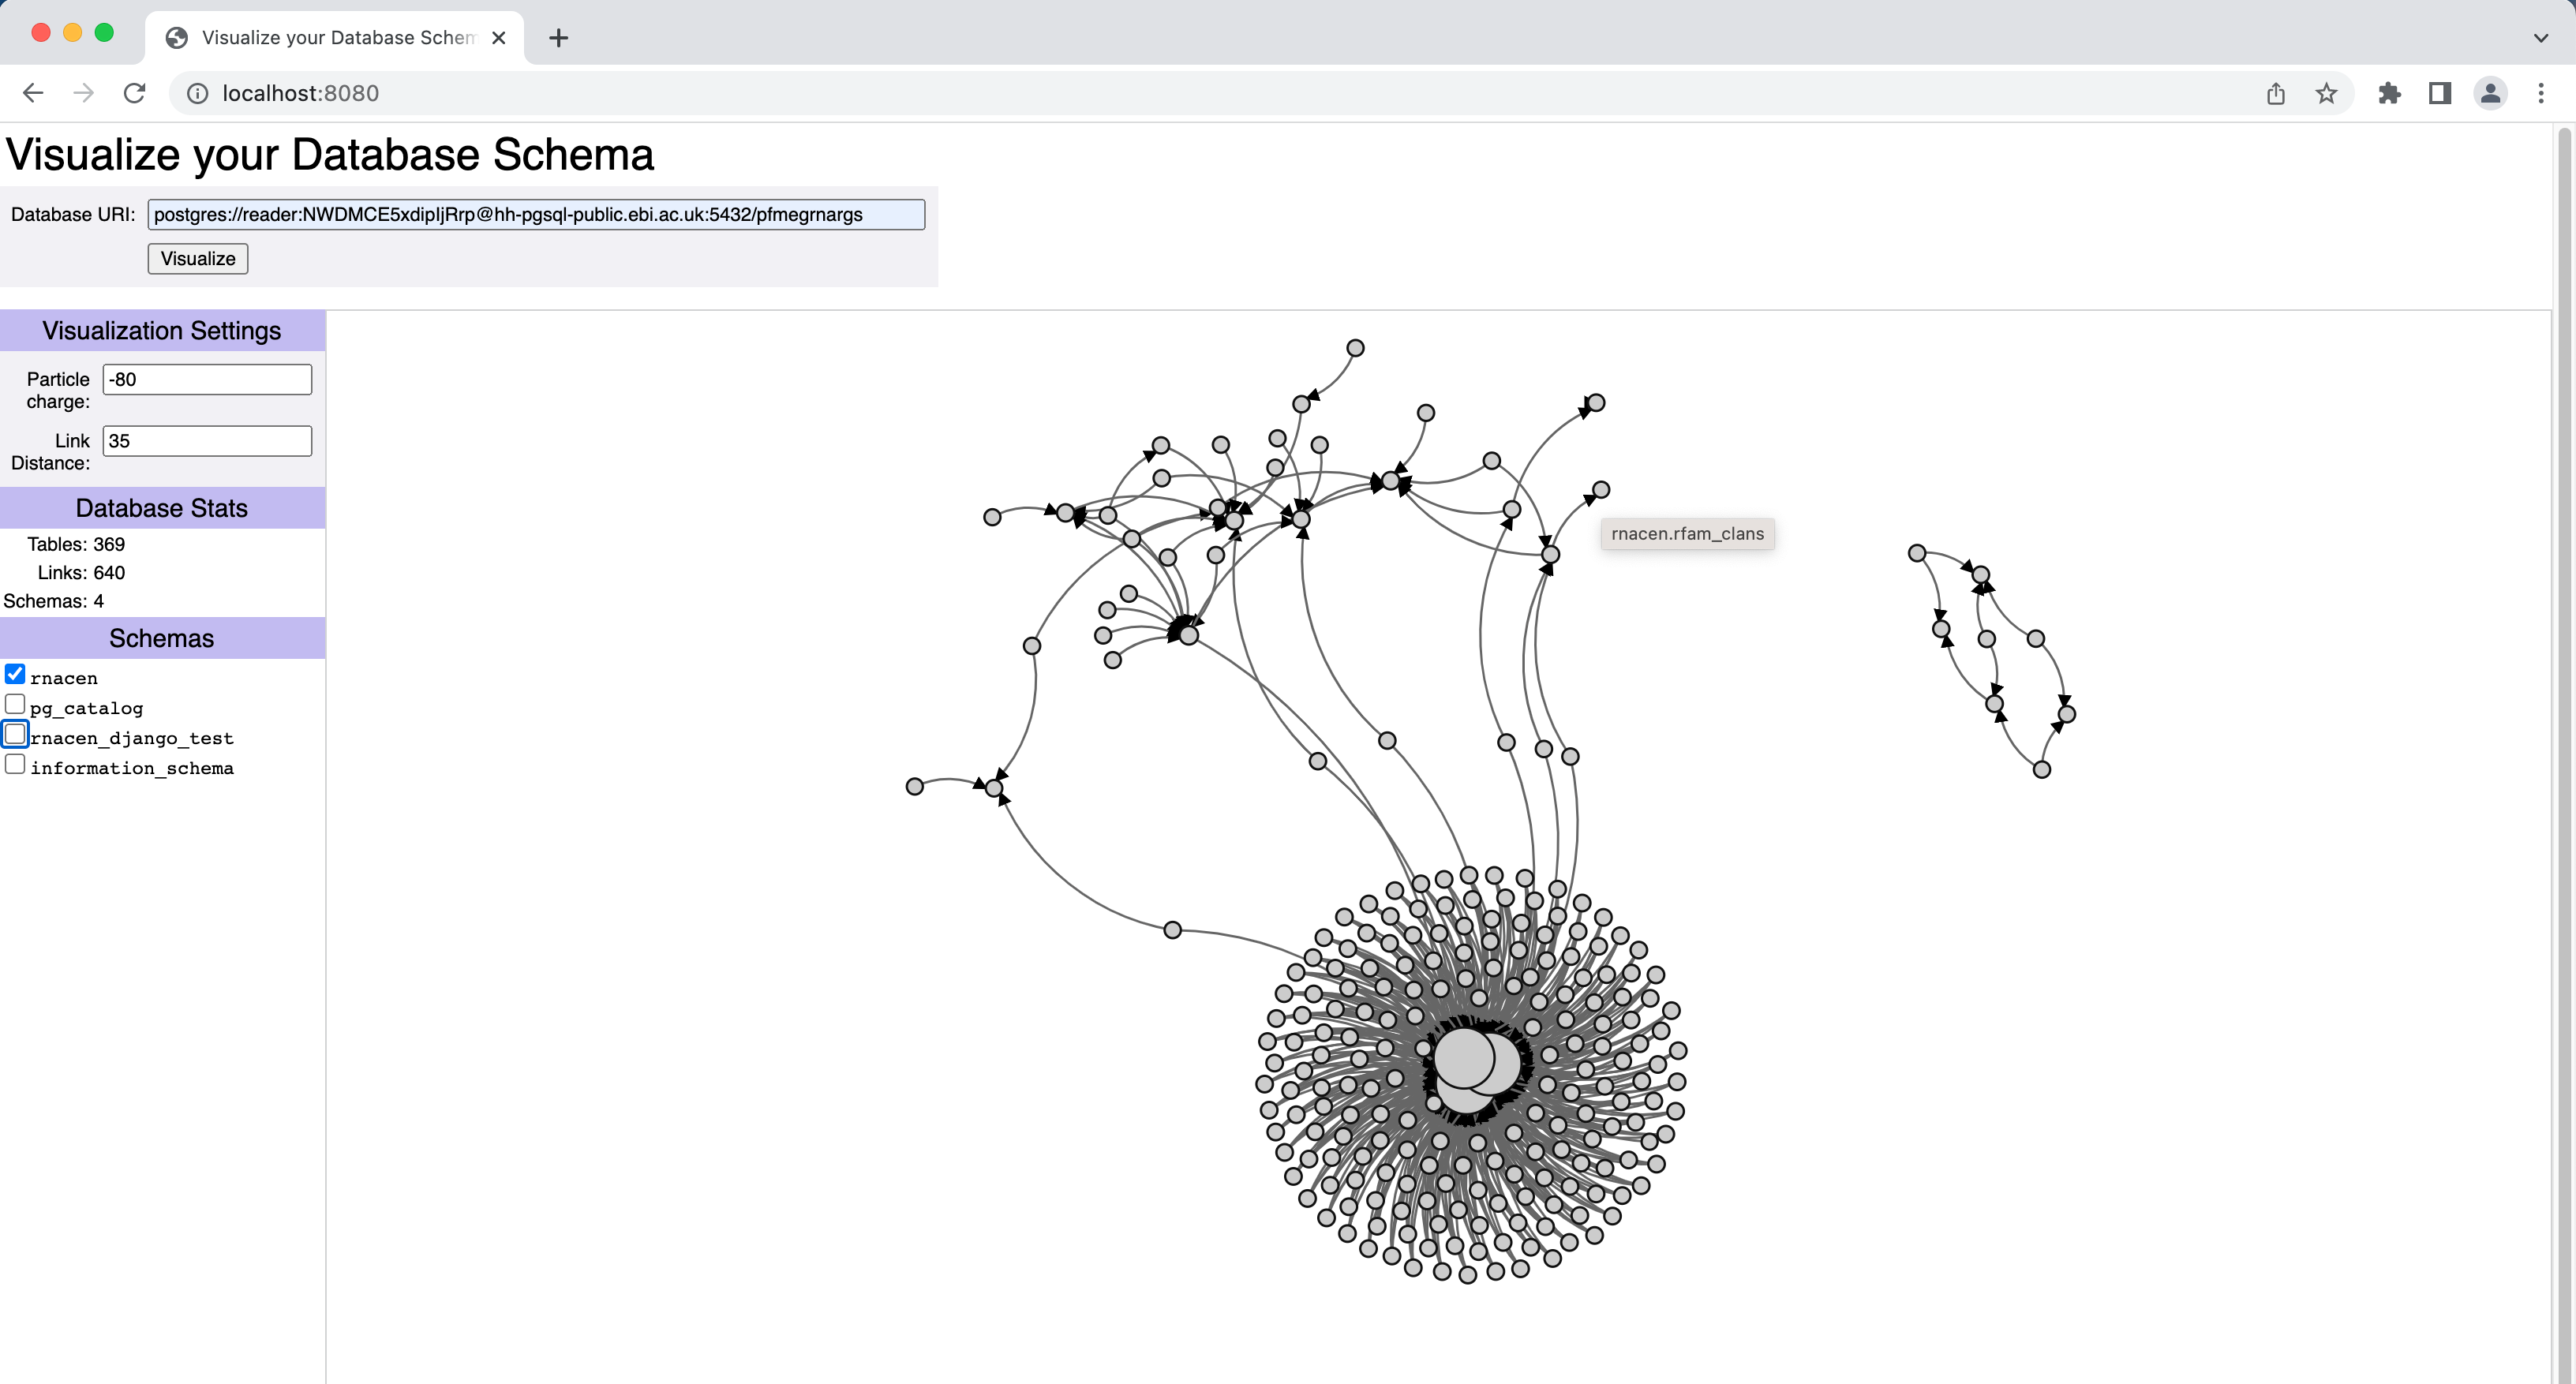
Task: Click the Particle charge field
Action: [x=207, y=379]
